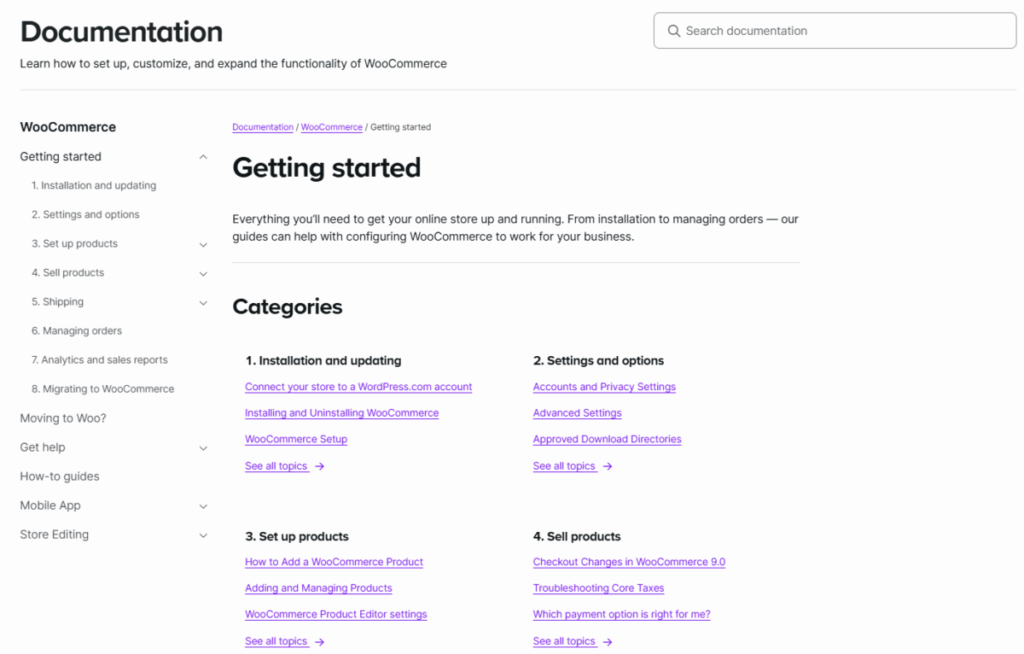The width and height of the screenshot is (1024, 654).
Task: Collapse the Getting started sidebar section
Action: click(203, 157)
